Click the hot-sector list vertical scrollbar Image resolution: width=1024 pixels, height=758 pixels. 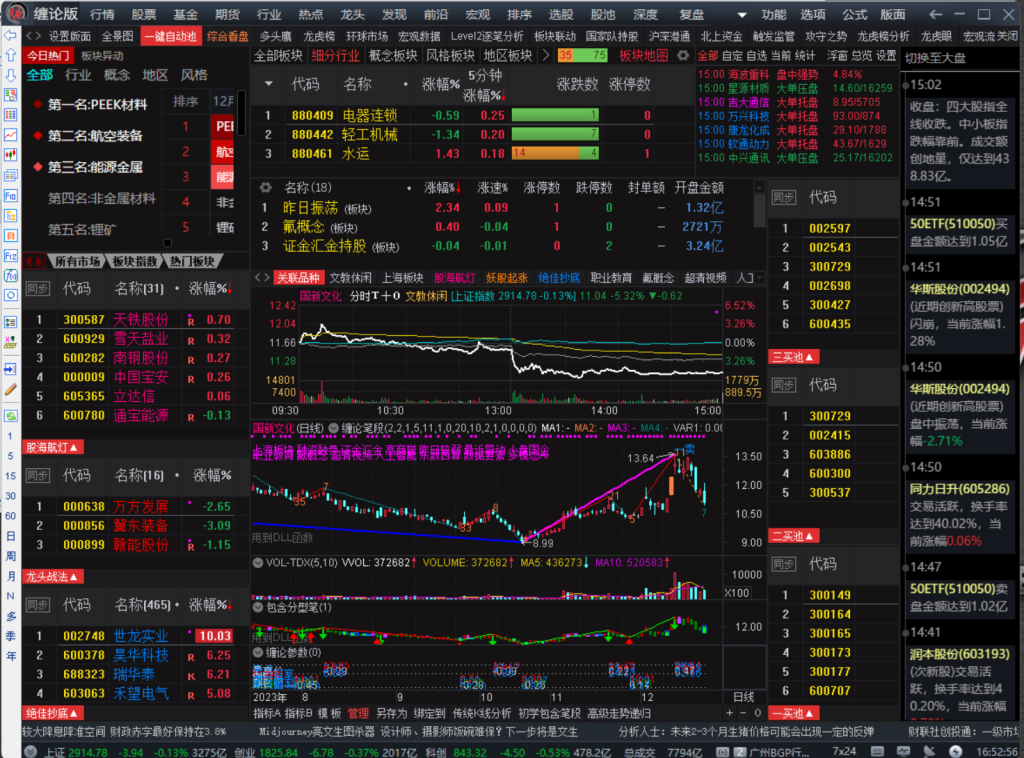tap(241, 112)
